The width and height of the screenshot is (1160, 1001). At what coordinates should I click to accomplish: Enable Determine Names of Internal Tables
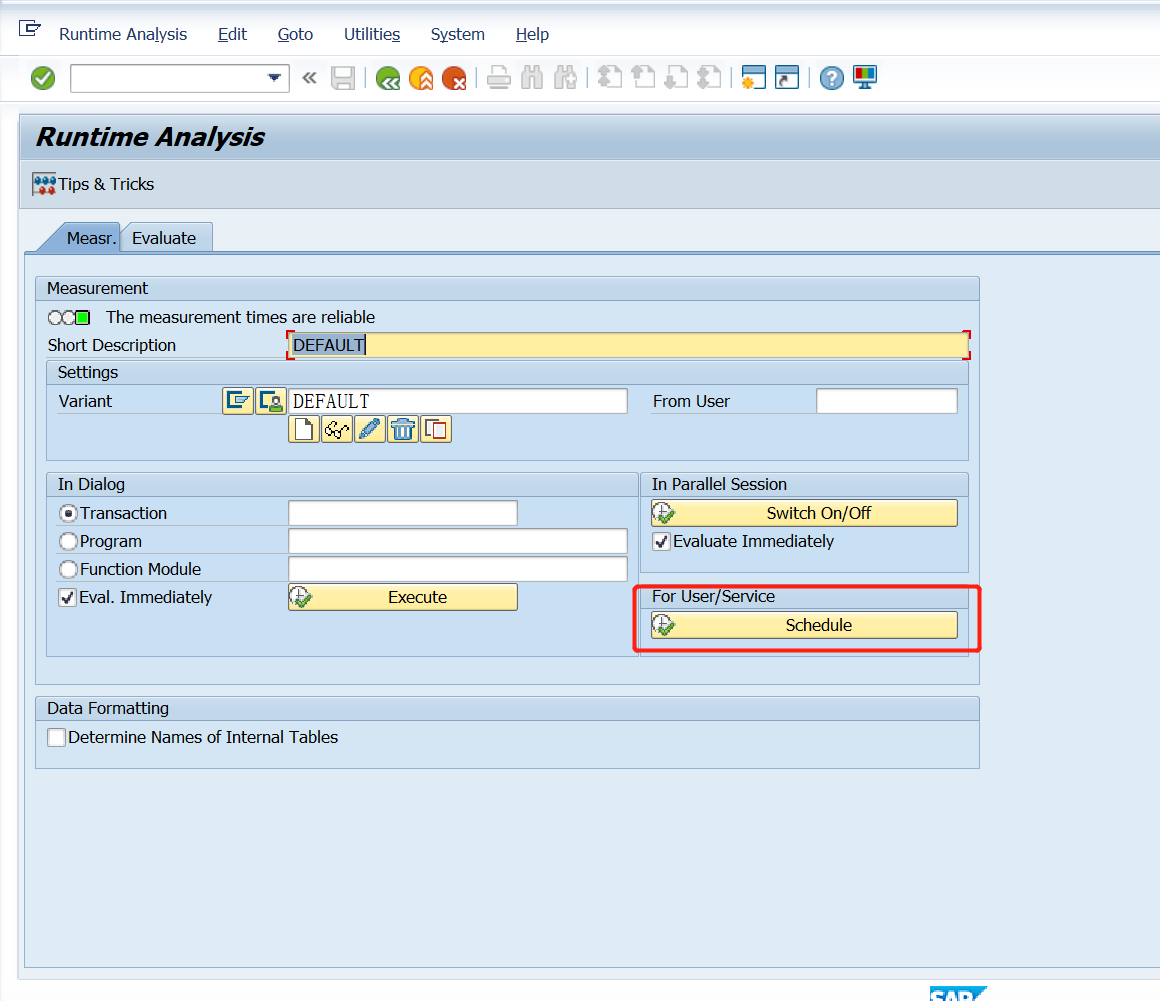coord(56,737)
